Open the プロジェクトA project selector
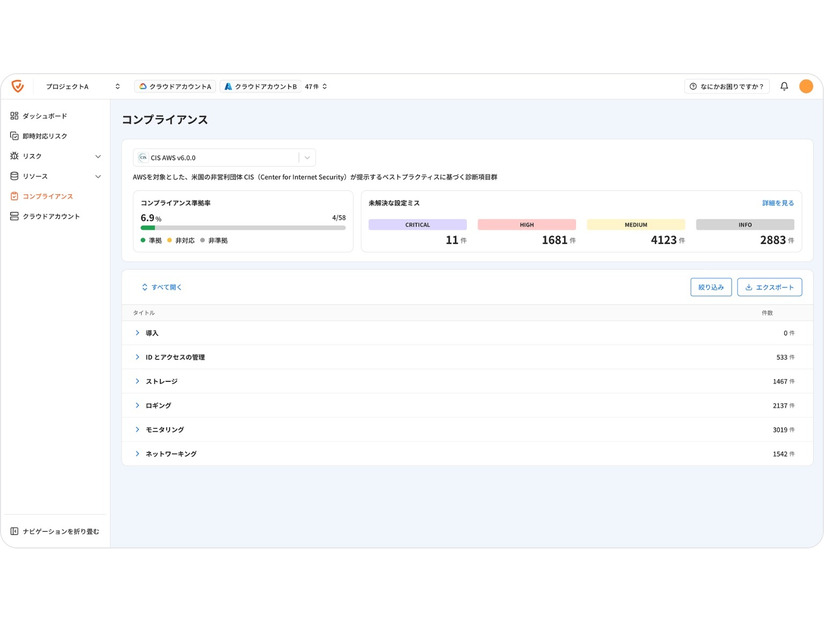 pos(82,87)
